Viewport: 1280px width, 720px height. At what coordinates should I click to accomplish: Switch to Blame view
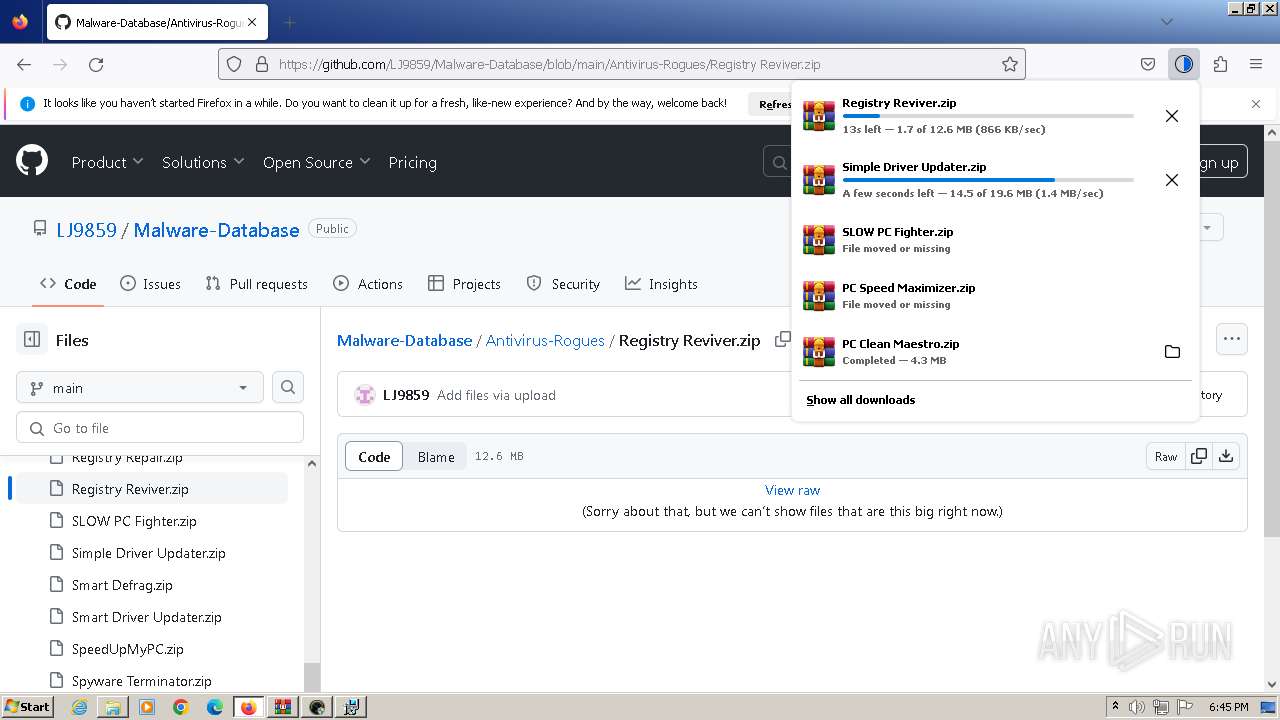point(436,456)
